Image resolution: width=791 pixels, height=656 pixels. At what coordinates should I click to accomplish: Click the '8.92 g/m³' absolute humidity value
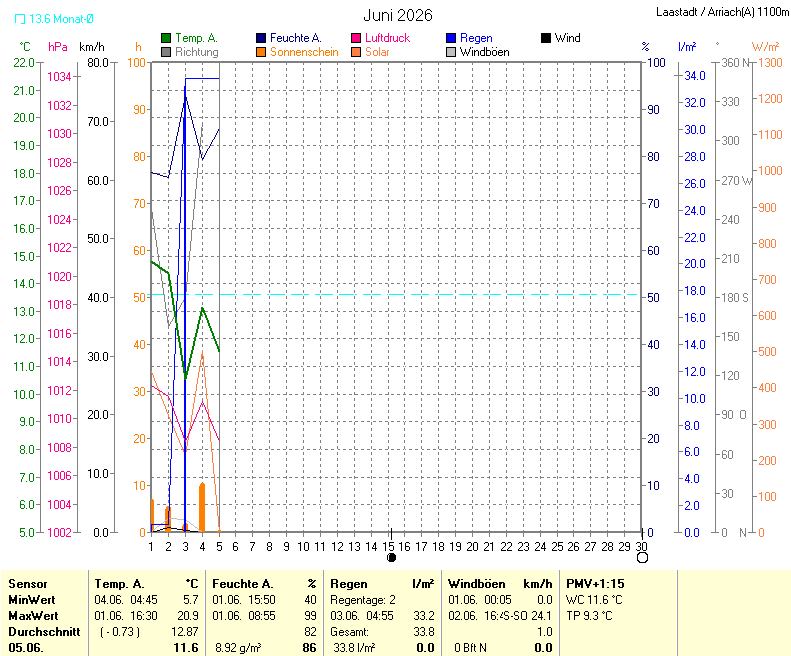tap(238, 648)
